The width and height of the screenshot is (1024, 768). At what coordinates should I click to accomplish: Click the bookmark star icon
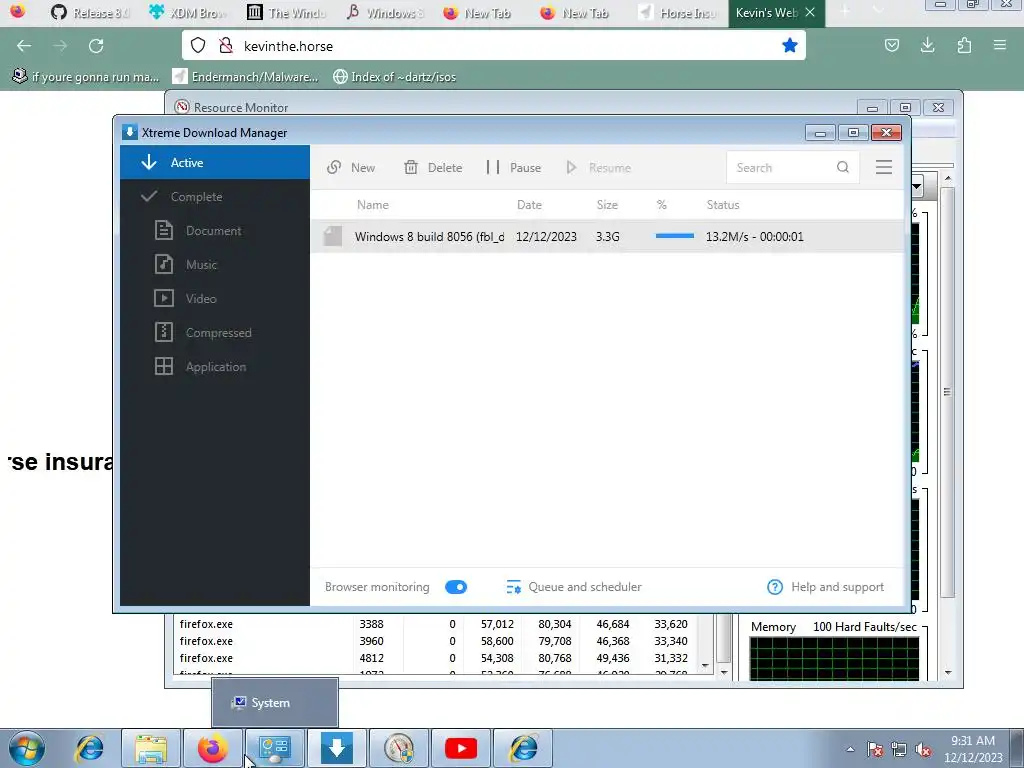point(790,45)
